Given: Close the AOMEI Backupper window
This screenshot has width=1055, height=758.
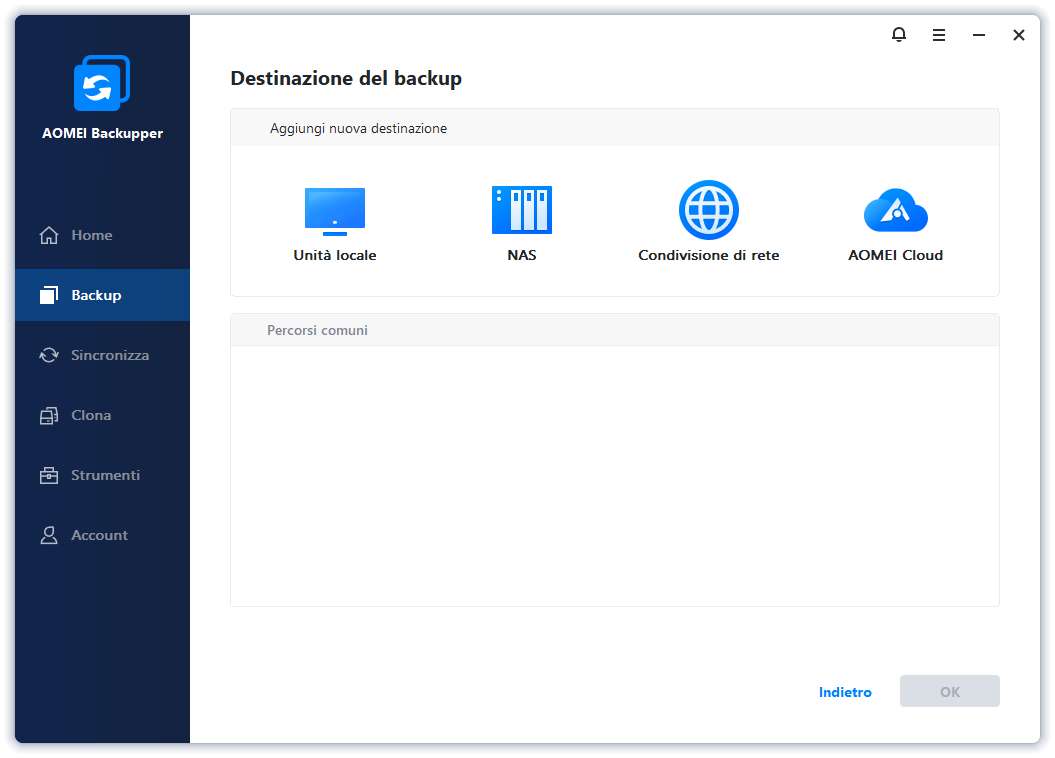Looking at the screenshot, I should point(1018,35).
